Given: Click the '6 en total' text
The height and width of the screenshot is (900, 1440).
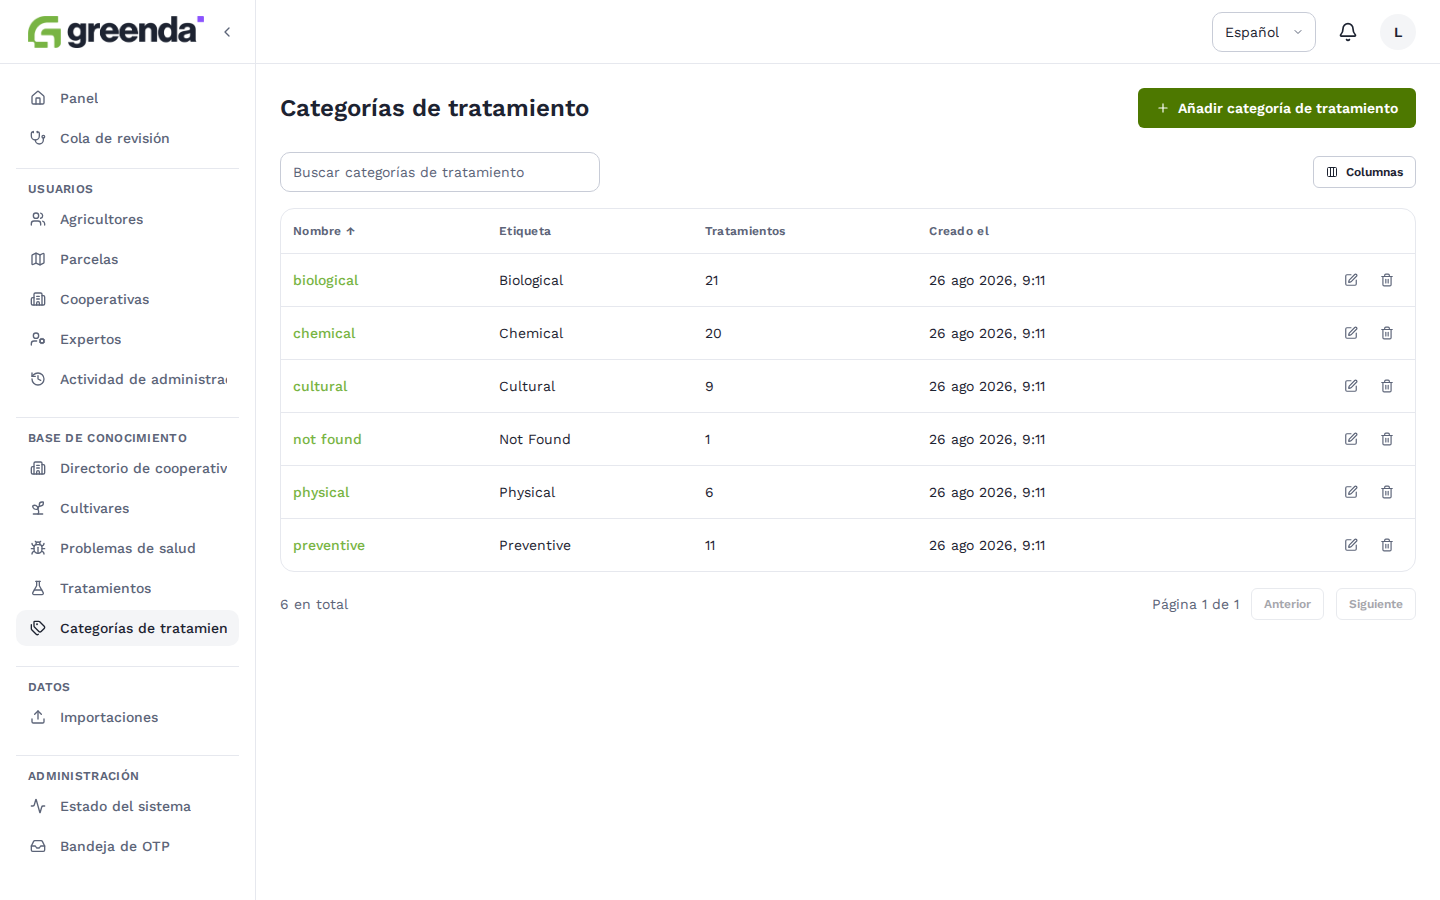Looking at the screenshot, I should click(x=314, y=604).
